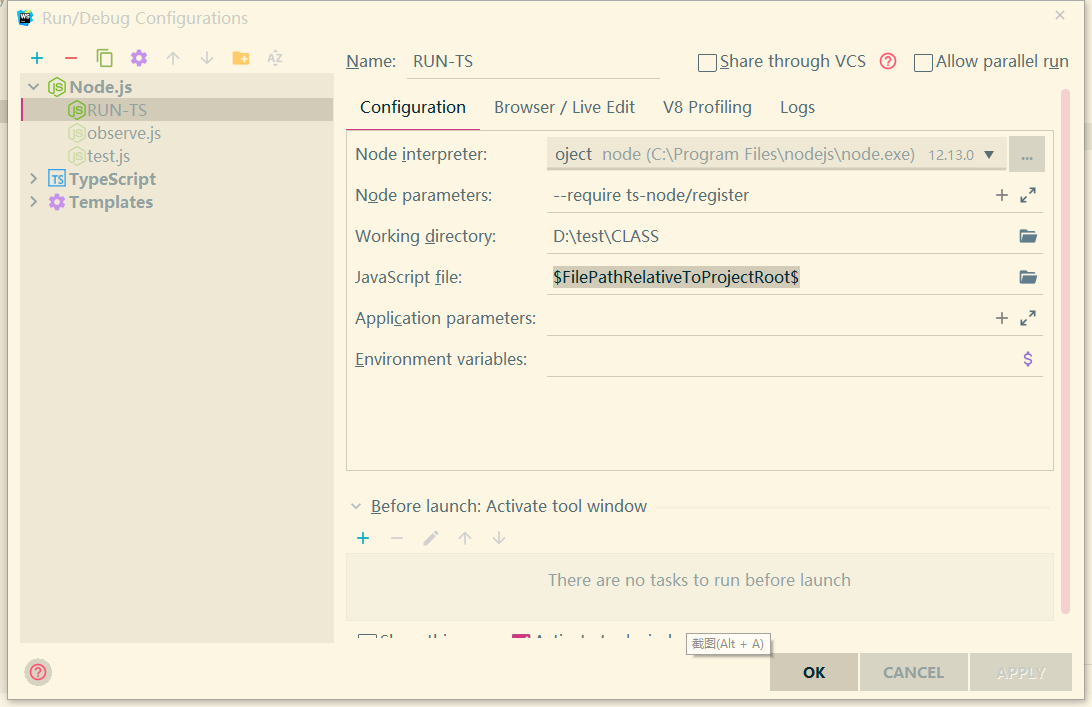
Task: Switch to the V8 Profiling tab
Action: (x=707, y=107)
